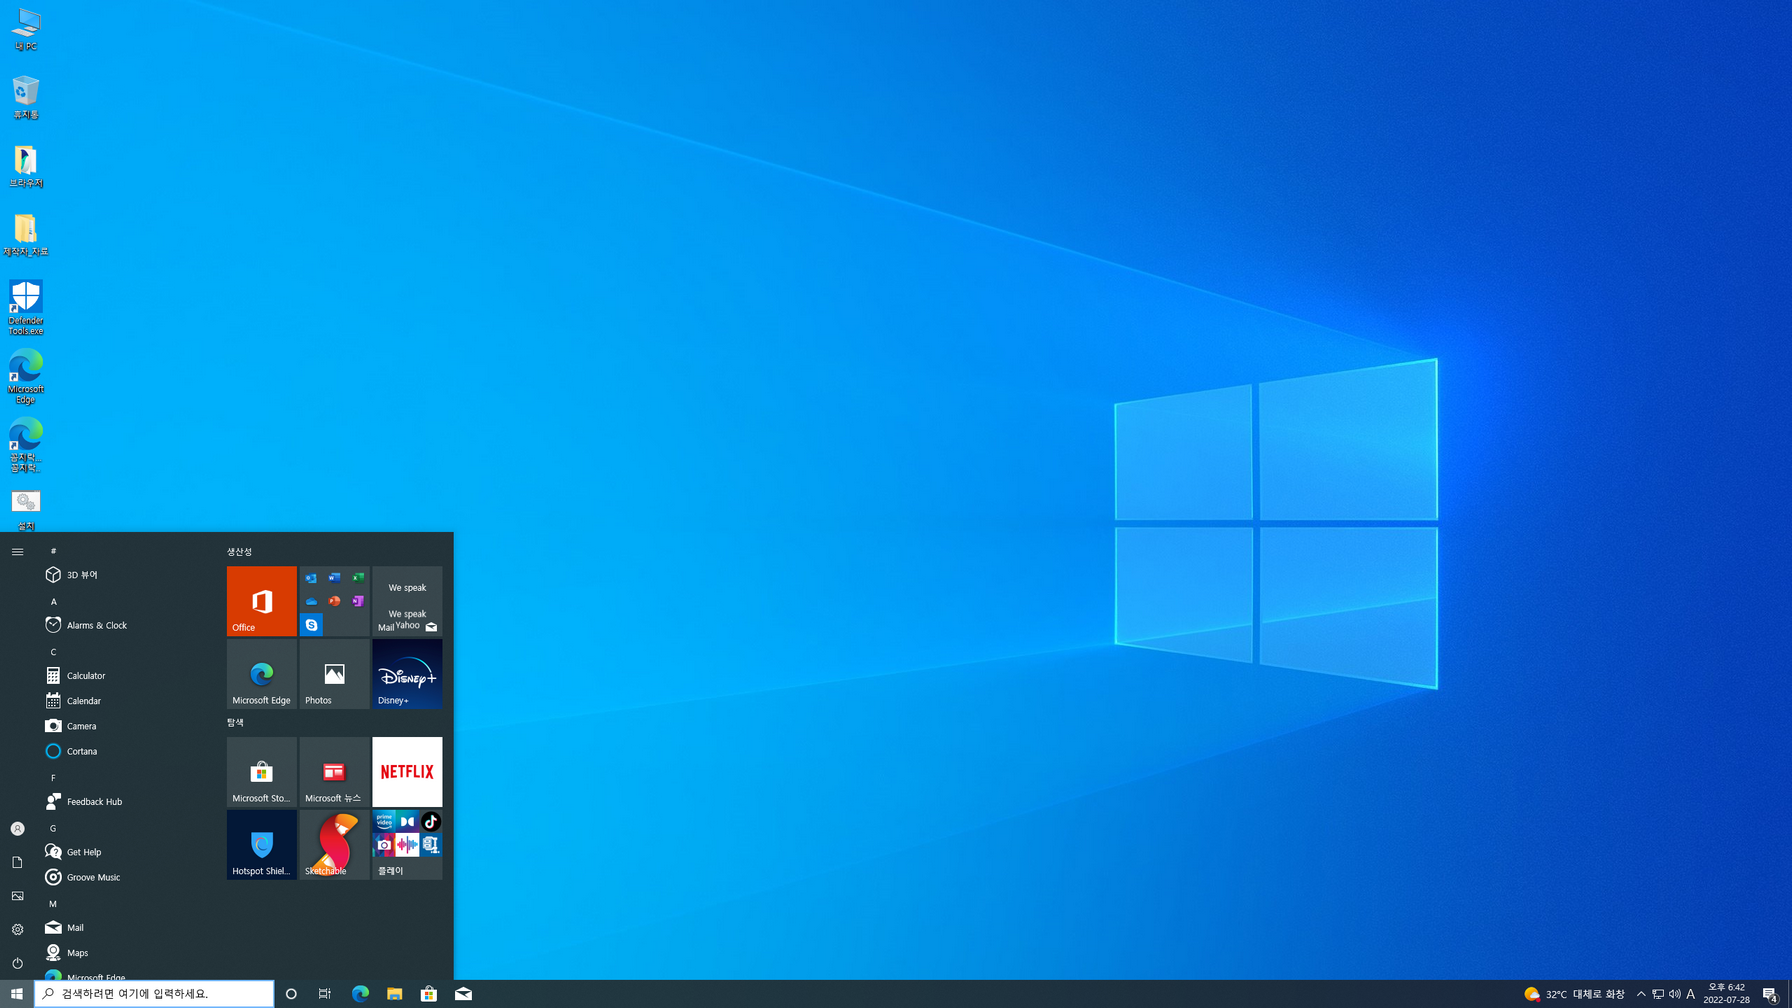Open the Outlook icon in Office group tile
Screen dimensions: 1792x1008
coord(312,578)
